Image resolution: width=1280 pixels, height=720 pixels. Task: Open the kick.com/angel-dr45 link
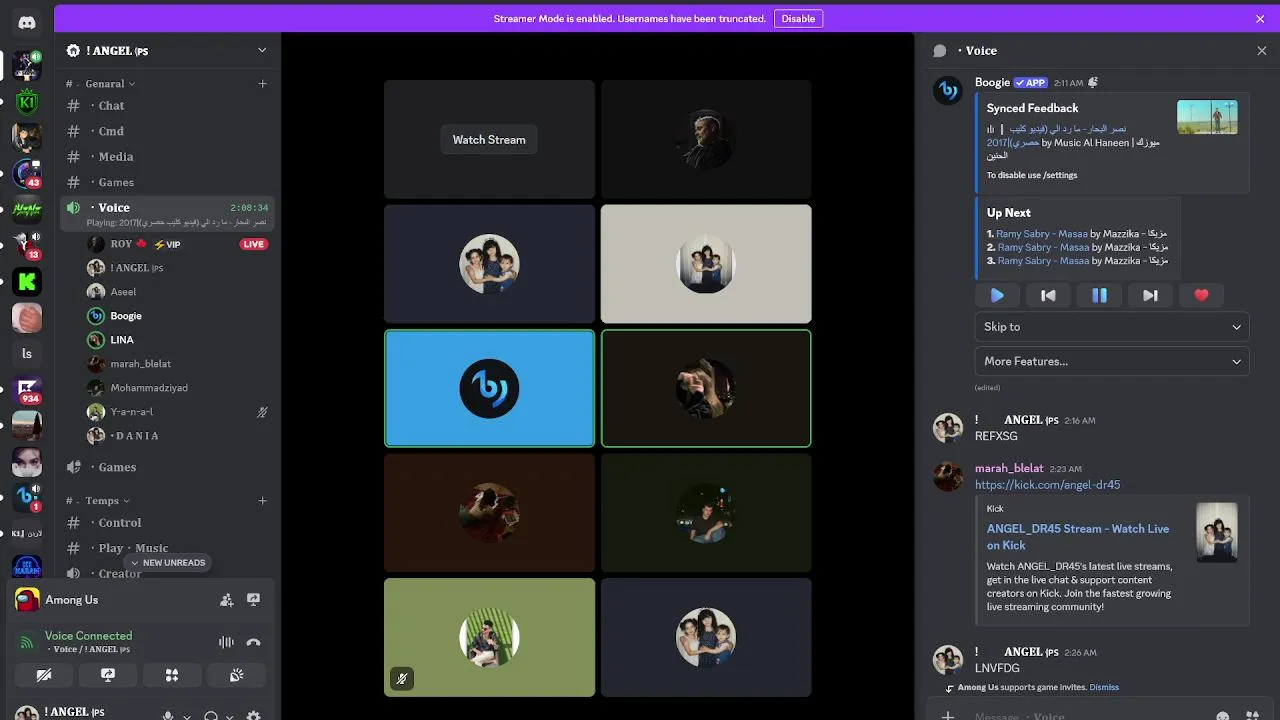point(1047,485)
